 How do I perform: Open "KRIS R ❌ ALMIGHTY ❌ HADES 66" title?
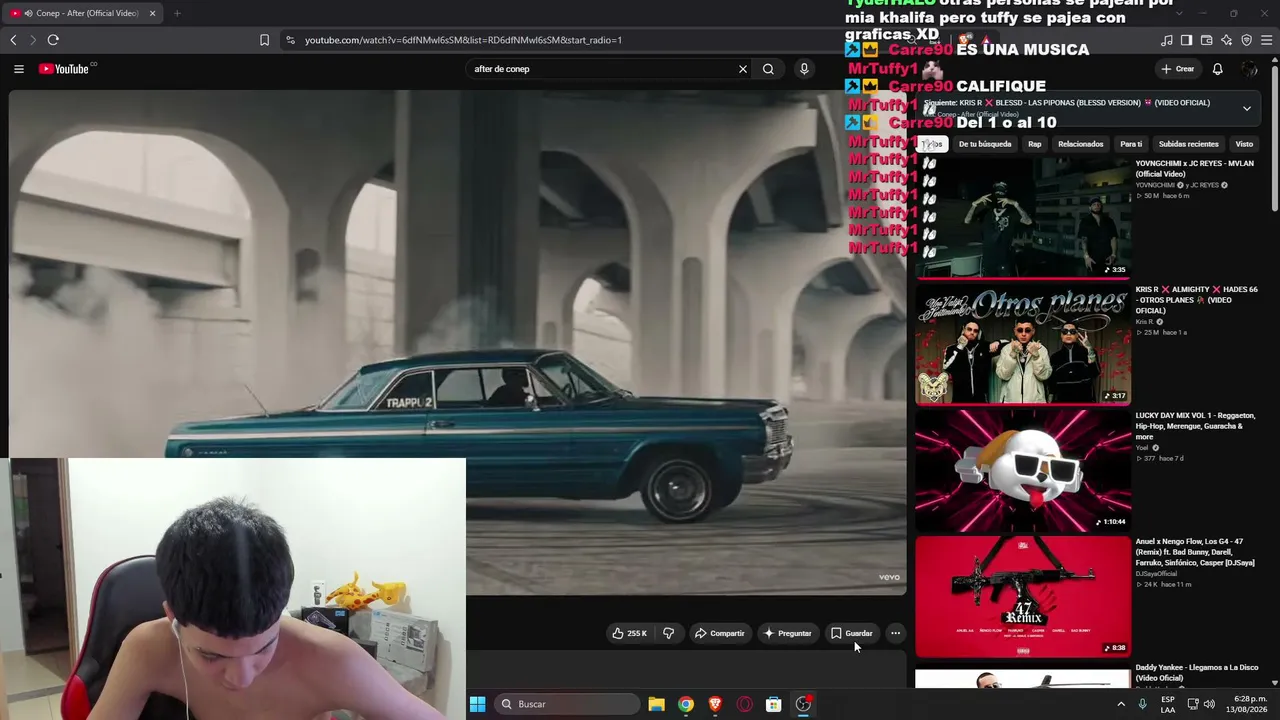(1196, 300)
